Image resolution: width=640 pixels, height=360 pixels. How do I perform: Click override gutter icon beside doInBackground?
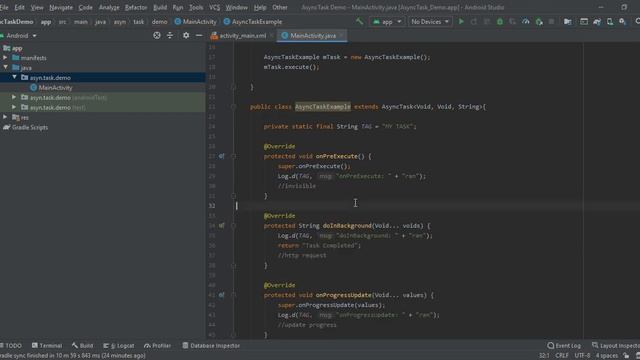coord(221,225)
